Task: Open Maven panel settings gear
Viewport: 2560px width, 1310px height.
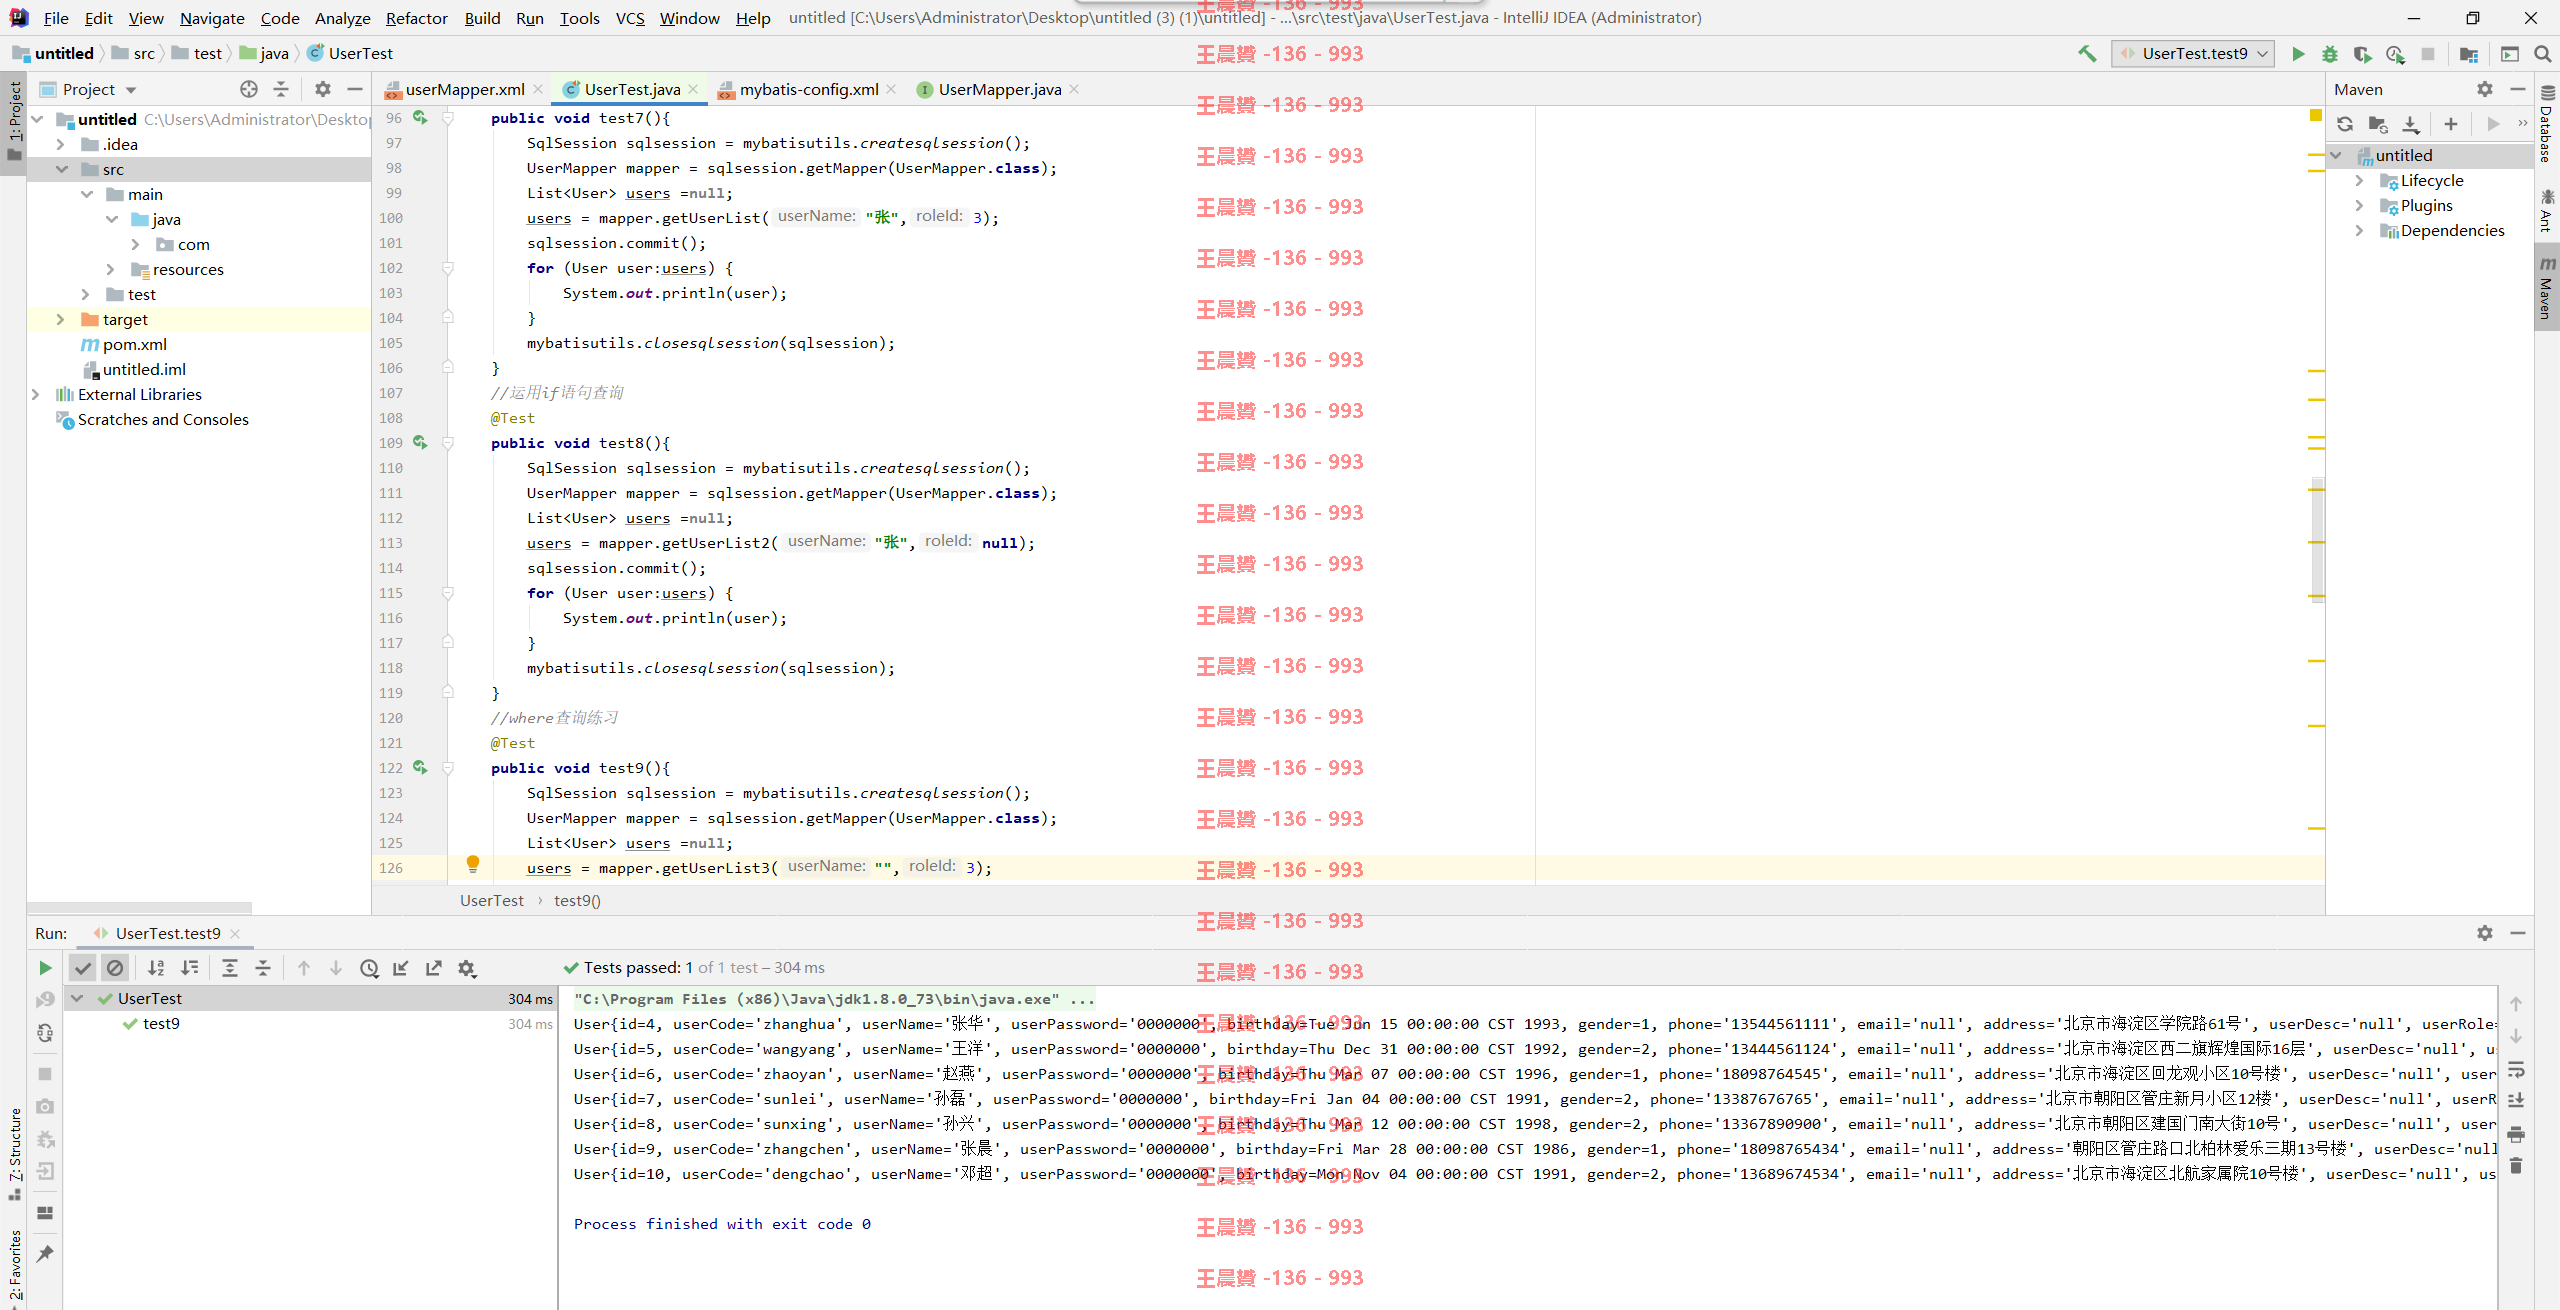Action: click(x=2485, y=89)
